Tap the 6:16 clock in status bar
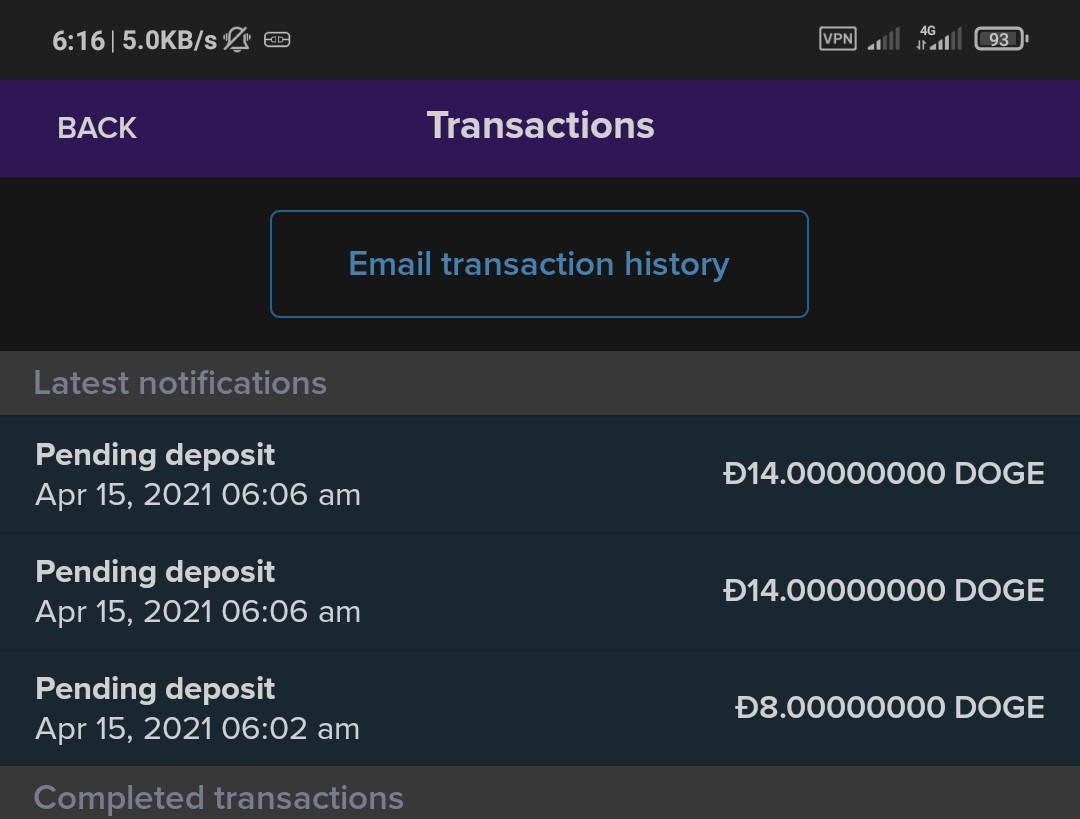Image resolution: width=1080 pixels, height=819 pixels. coord(78,41)
